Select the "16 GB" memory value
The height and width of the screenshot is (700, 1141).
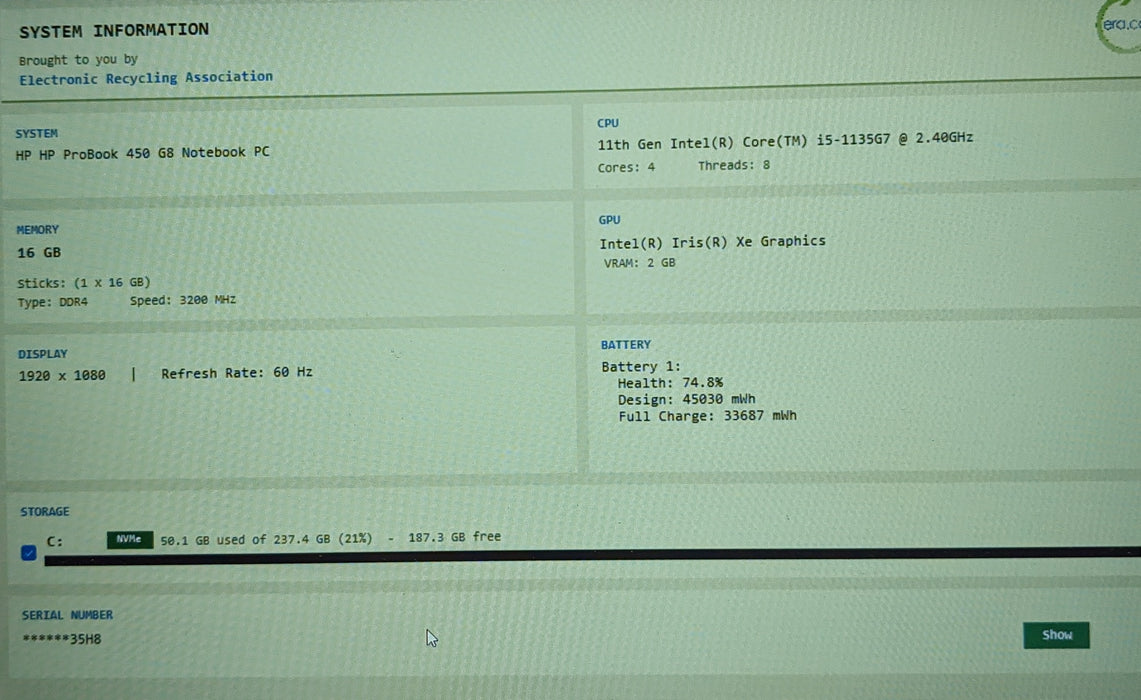39,252
